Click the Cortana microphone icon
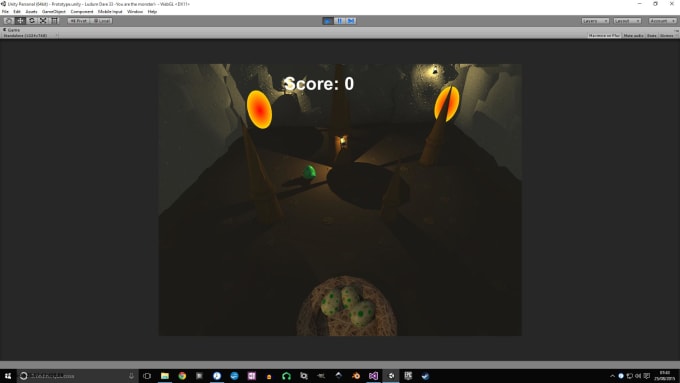Viewport: 680px width, 383px height. tap(131, 376)
